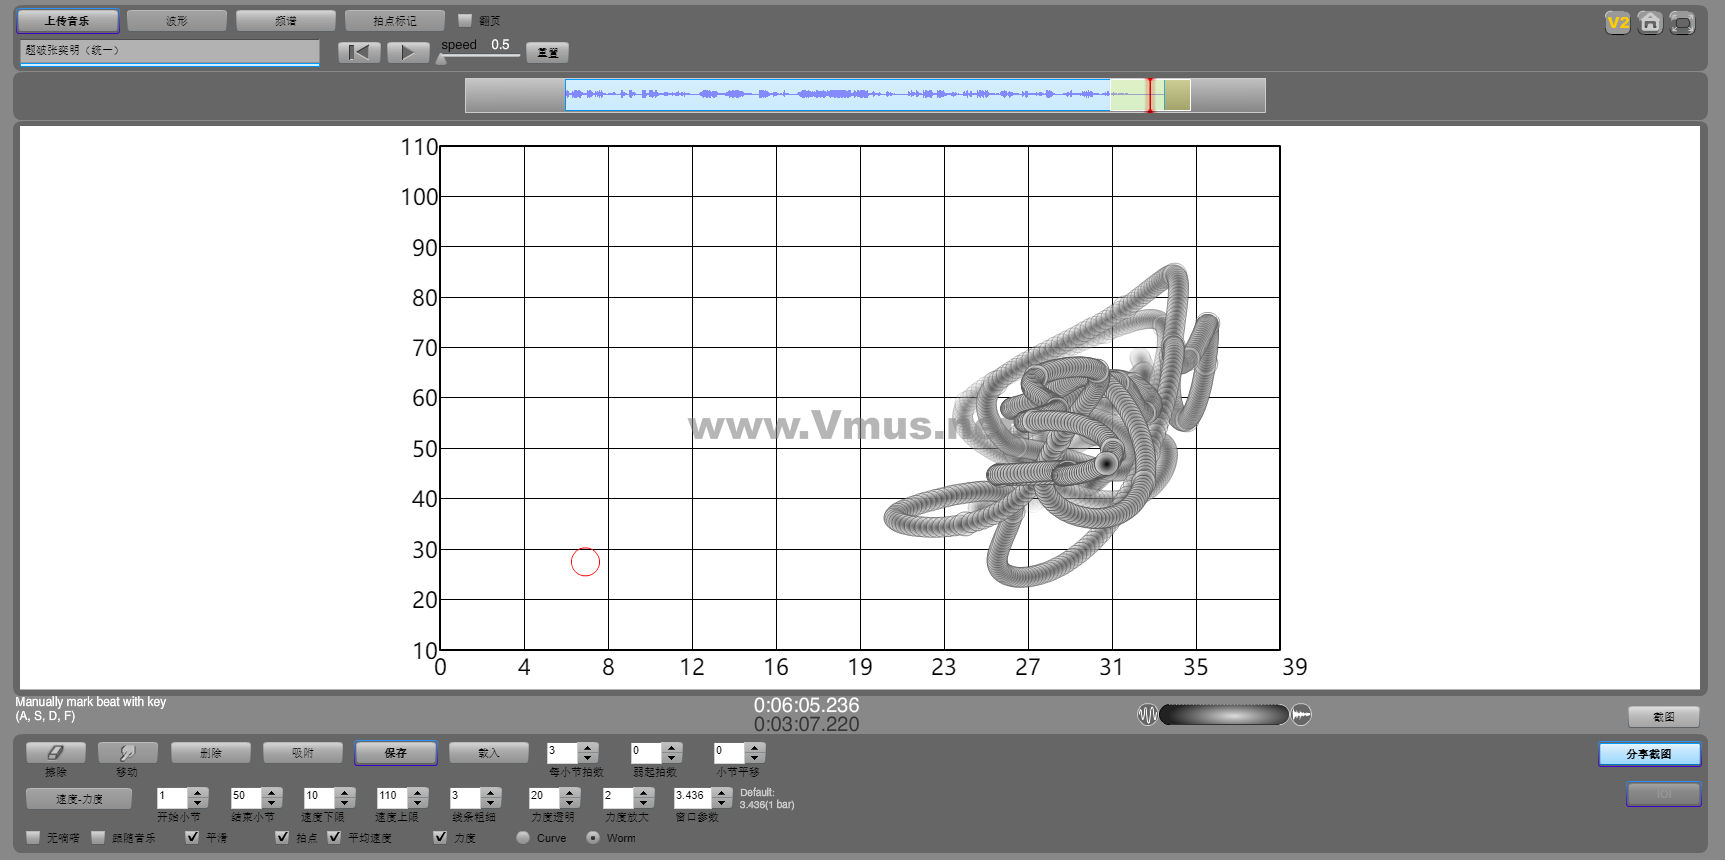Uncheck the 平滑 smoothing checkbox

(x=192, y=837)
